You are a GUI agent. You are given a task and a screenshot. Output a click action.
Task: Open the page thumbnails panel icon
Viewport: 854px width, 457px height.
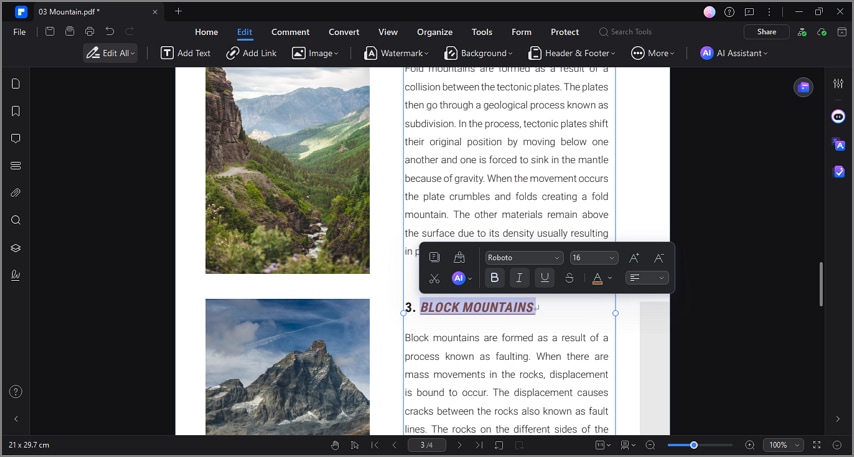[x=16, y=83]
